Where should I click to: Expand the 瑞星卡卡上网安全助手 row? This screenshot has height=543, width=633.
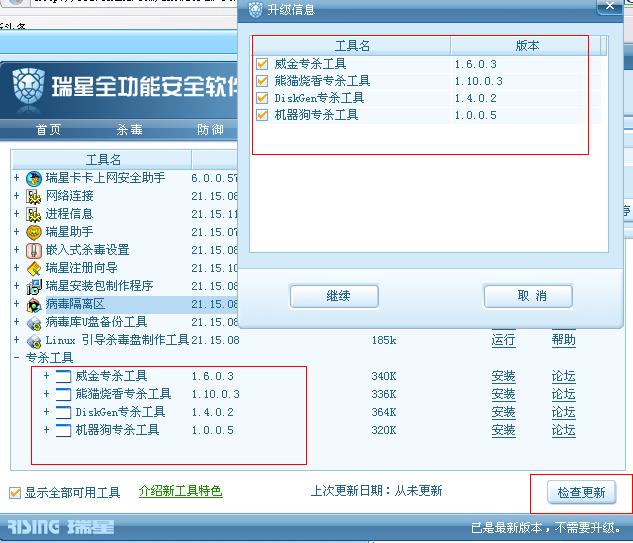pyautogui.click(x=16, y=177)
